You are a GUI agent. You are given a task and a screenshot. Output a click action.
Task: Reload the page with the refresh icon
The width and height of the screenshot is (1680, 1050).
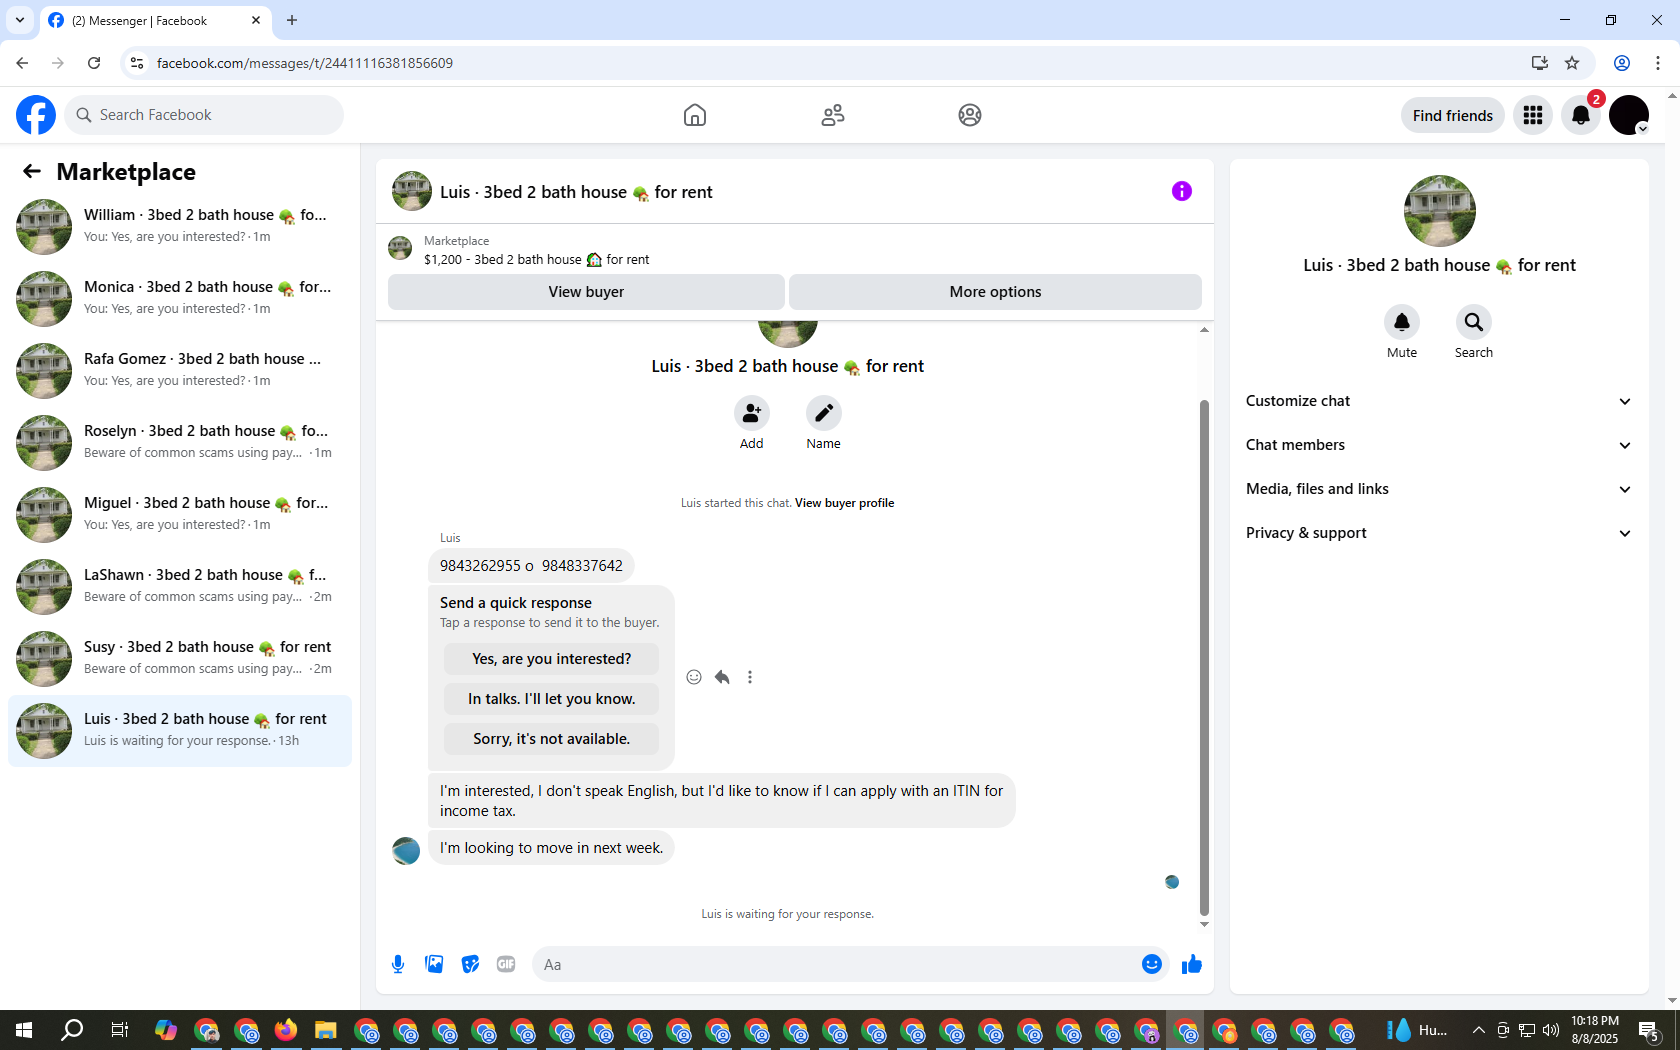[94, 63]
